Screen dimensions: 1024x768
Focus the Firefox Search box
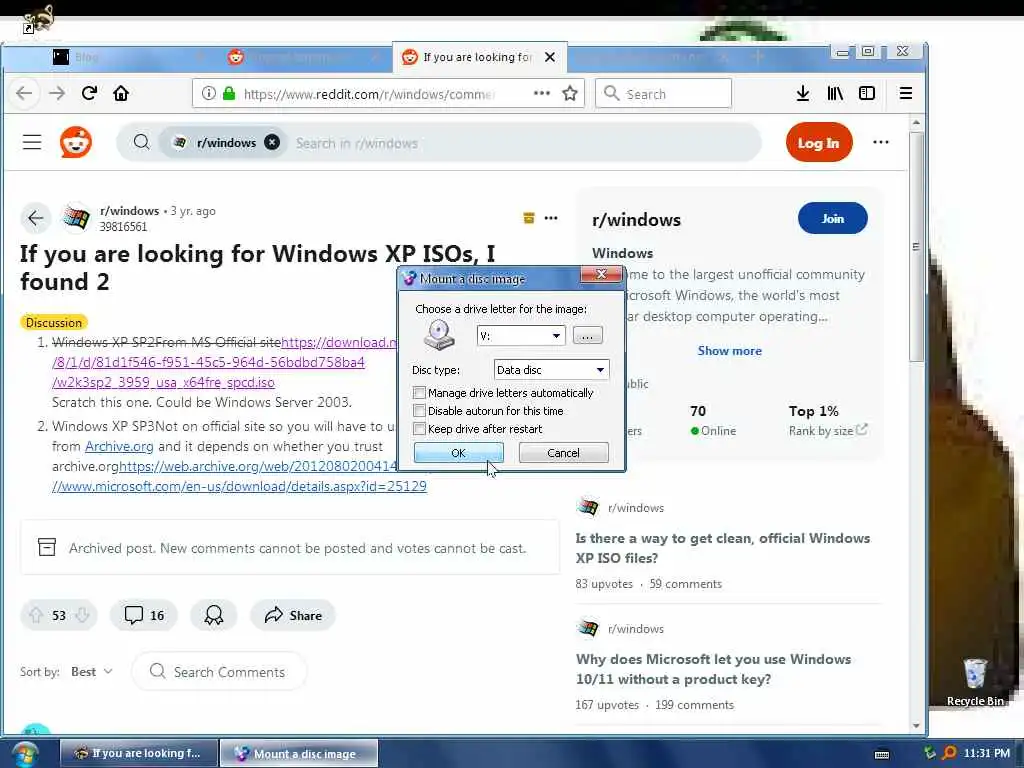click(663, 93)
